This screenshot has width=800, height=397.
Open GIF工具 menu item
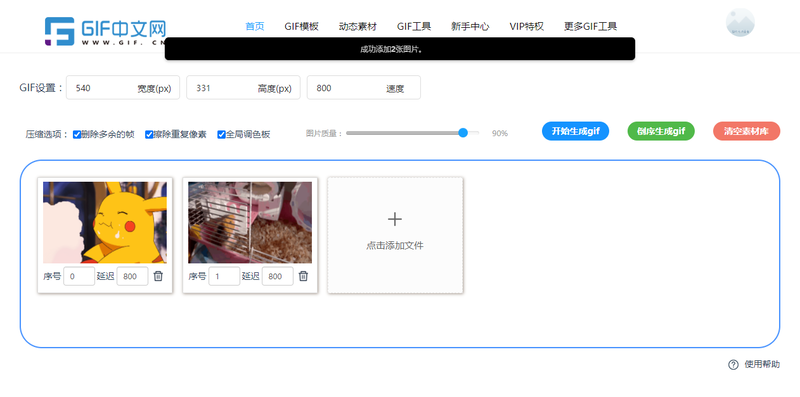click(x=414, y=27)
